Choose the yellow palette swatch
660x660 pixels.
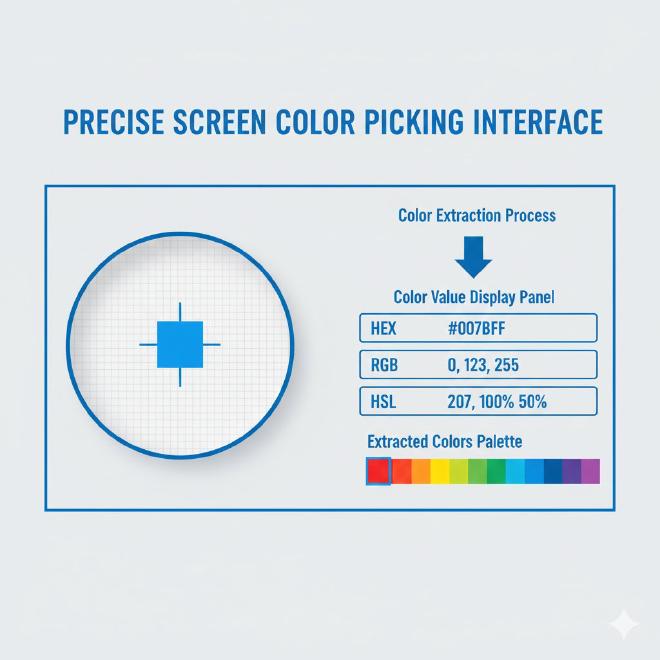440,471
